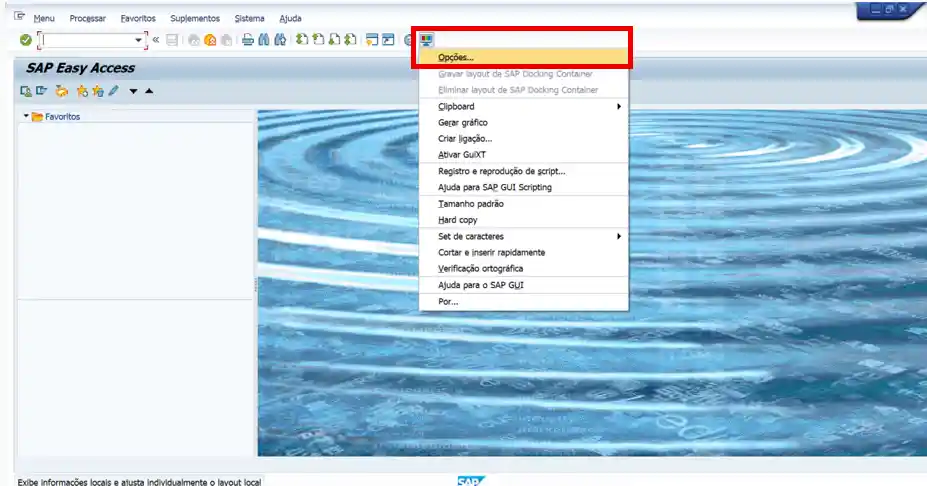Click the greyed Back icon
Screen dimensions: 927x486
point(194,40)
